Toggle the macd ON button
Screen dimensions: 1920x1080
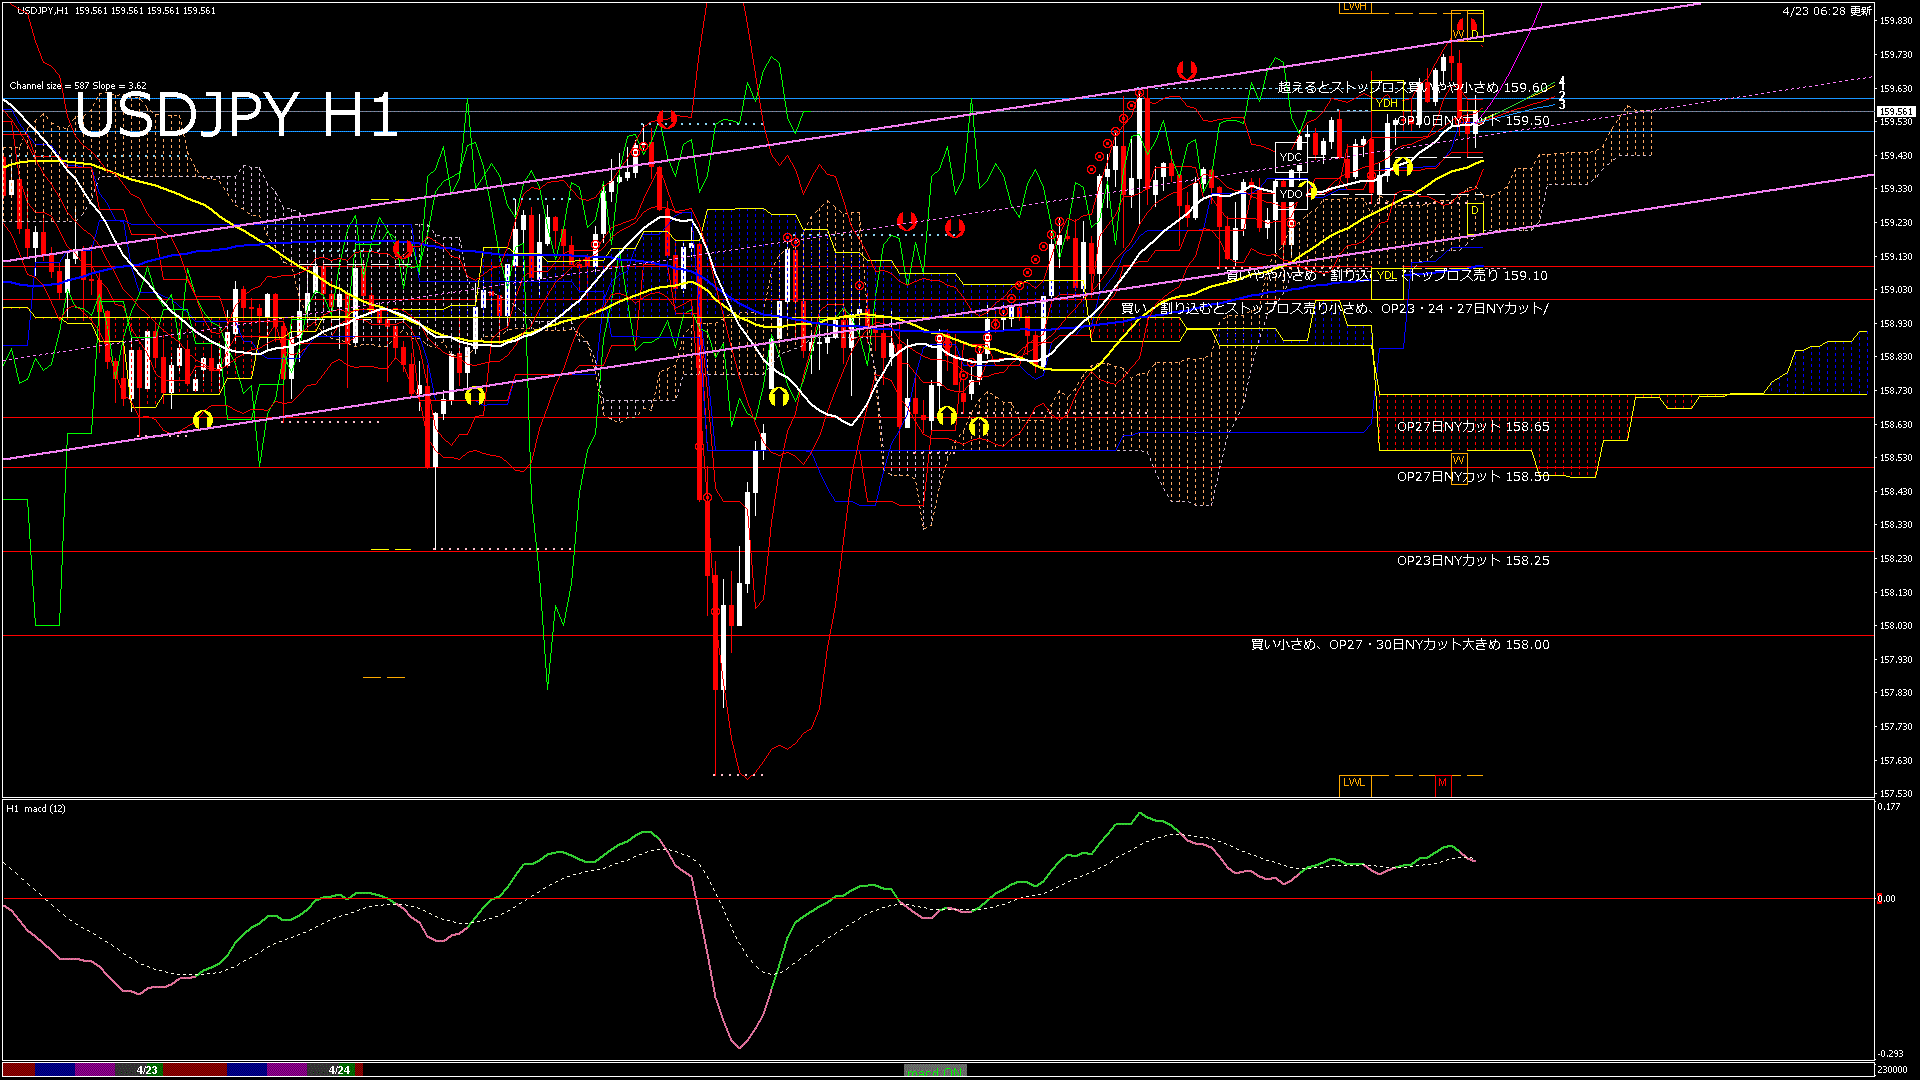tap(935, 1070)
